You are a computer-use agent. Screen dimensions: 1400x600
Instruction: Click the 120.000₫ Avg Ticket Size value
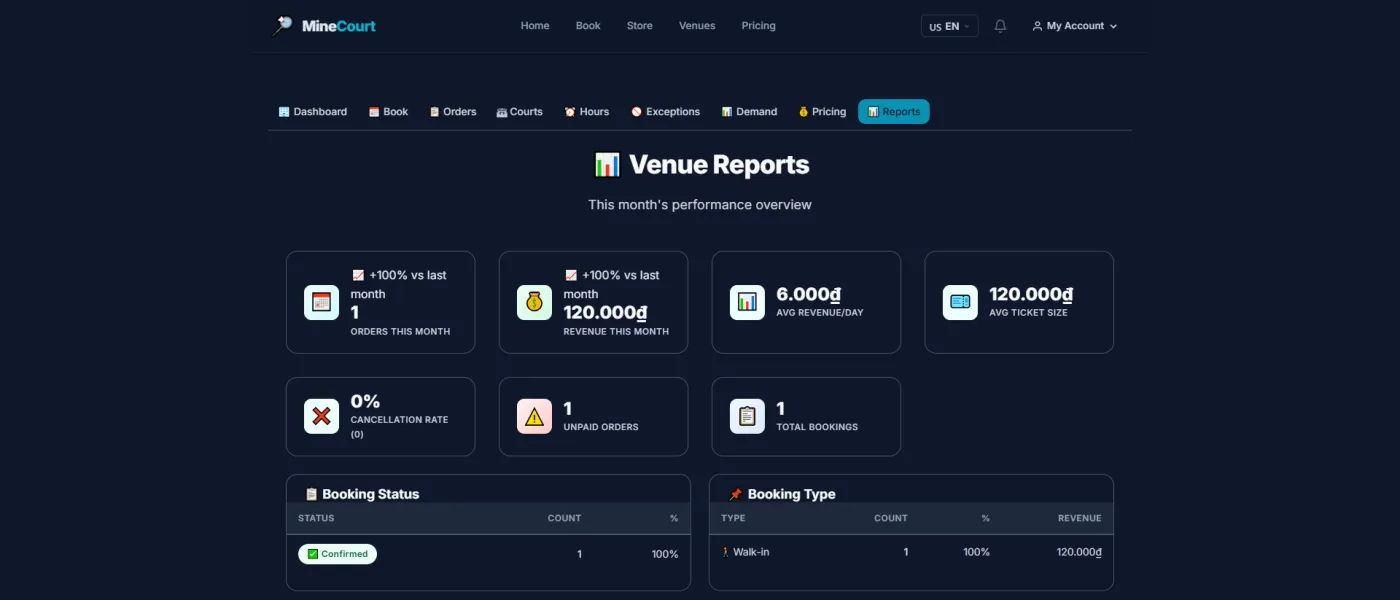point(1031,294)
